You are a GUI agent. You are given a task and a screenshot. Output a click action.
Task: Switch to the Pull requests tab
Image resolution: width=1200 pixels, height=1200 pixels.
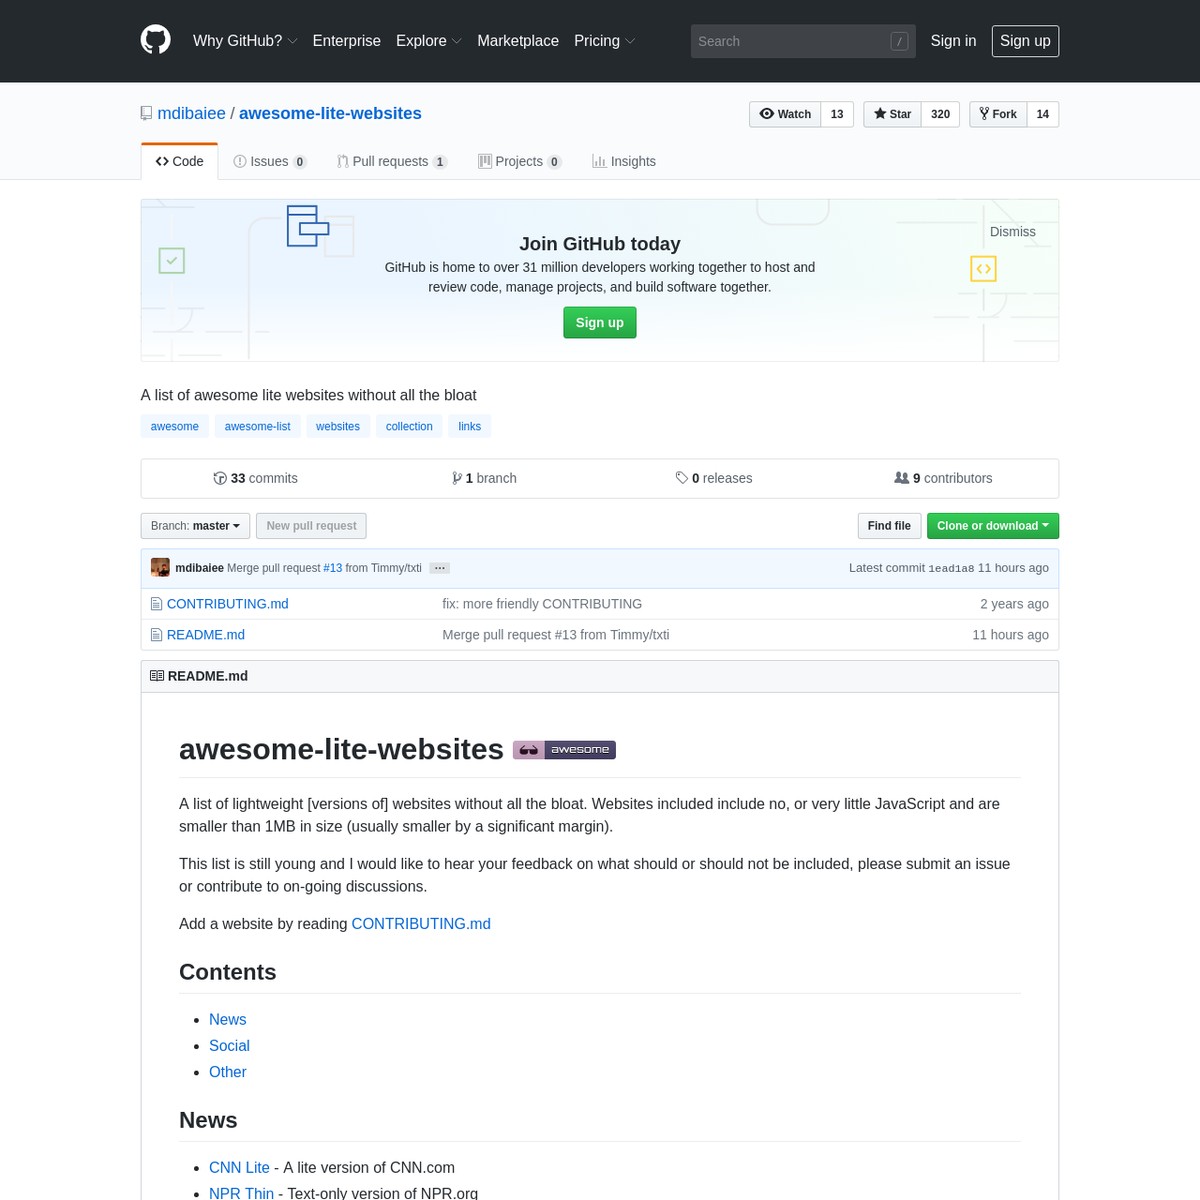click(392, 161)
